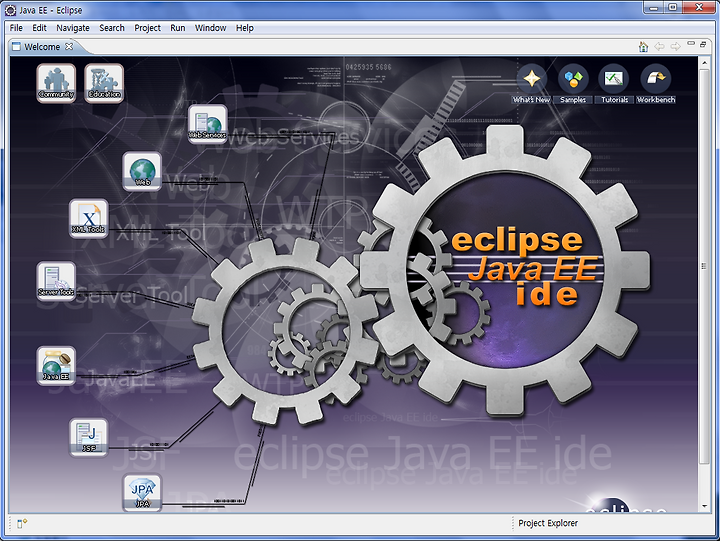Click the Project Explorer status bar label

tap(548, 523)
